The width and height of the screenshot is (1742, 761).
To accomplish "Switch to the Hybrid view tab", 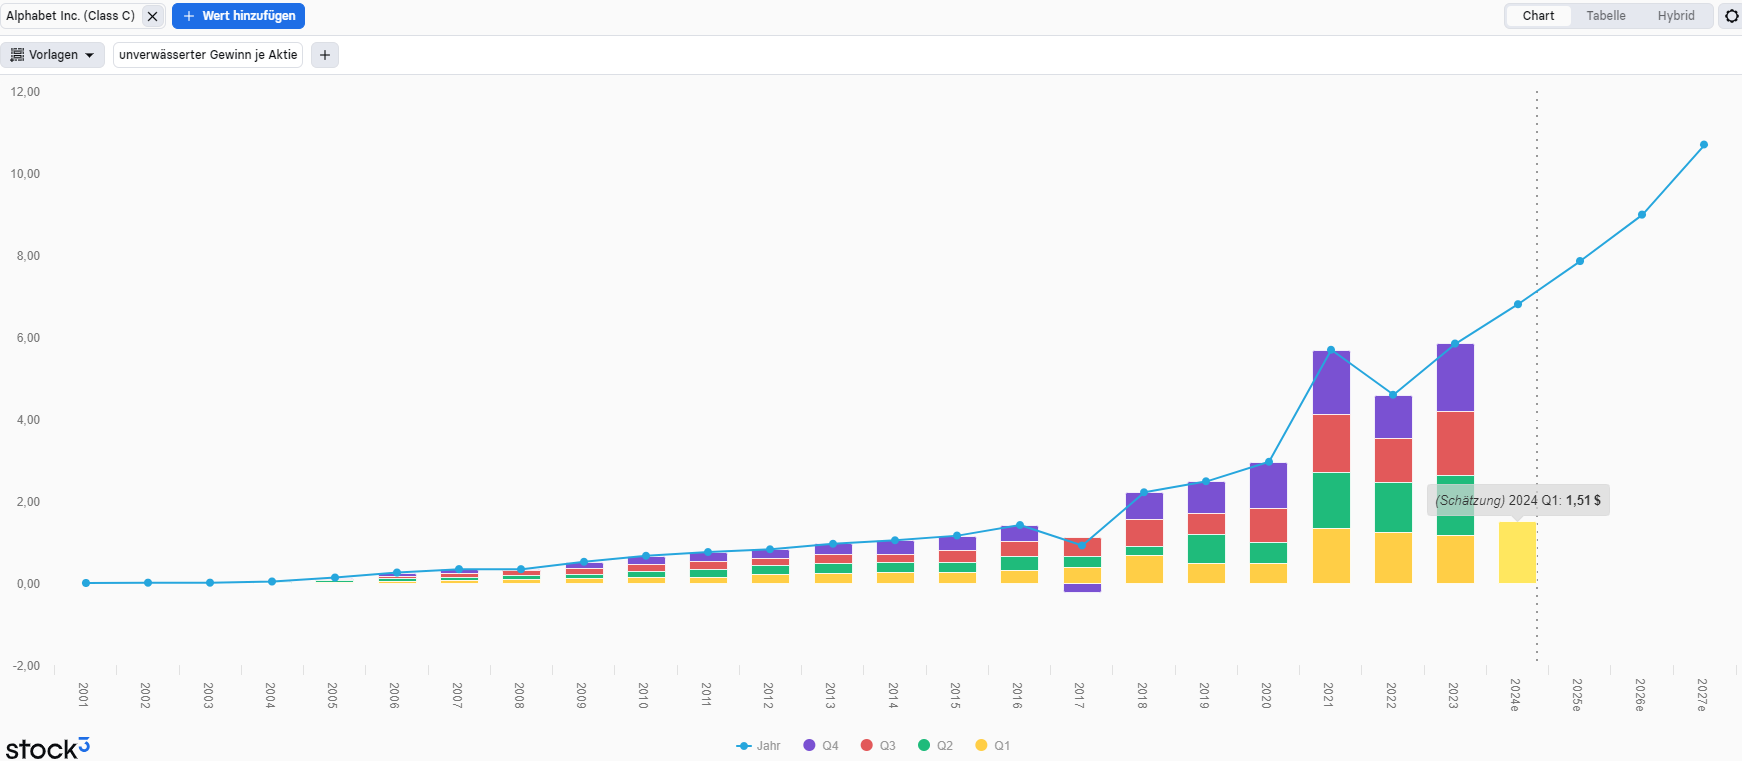I will point(1676,16).
